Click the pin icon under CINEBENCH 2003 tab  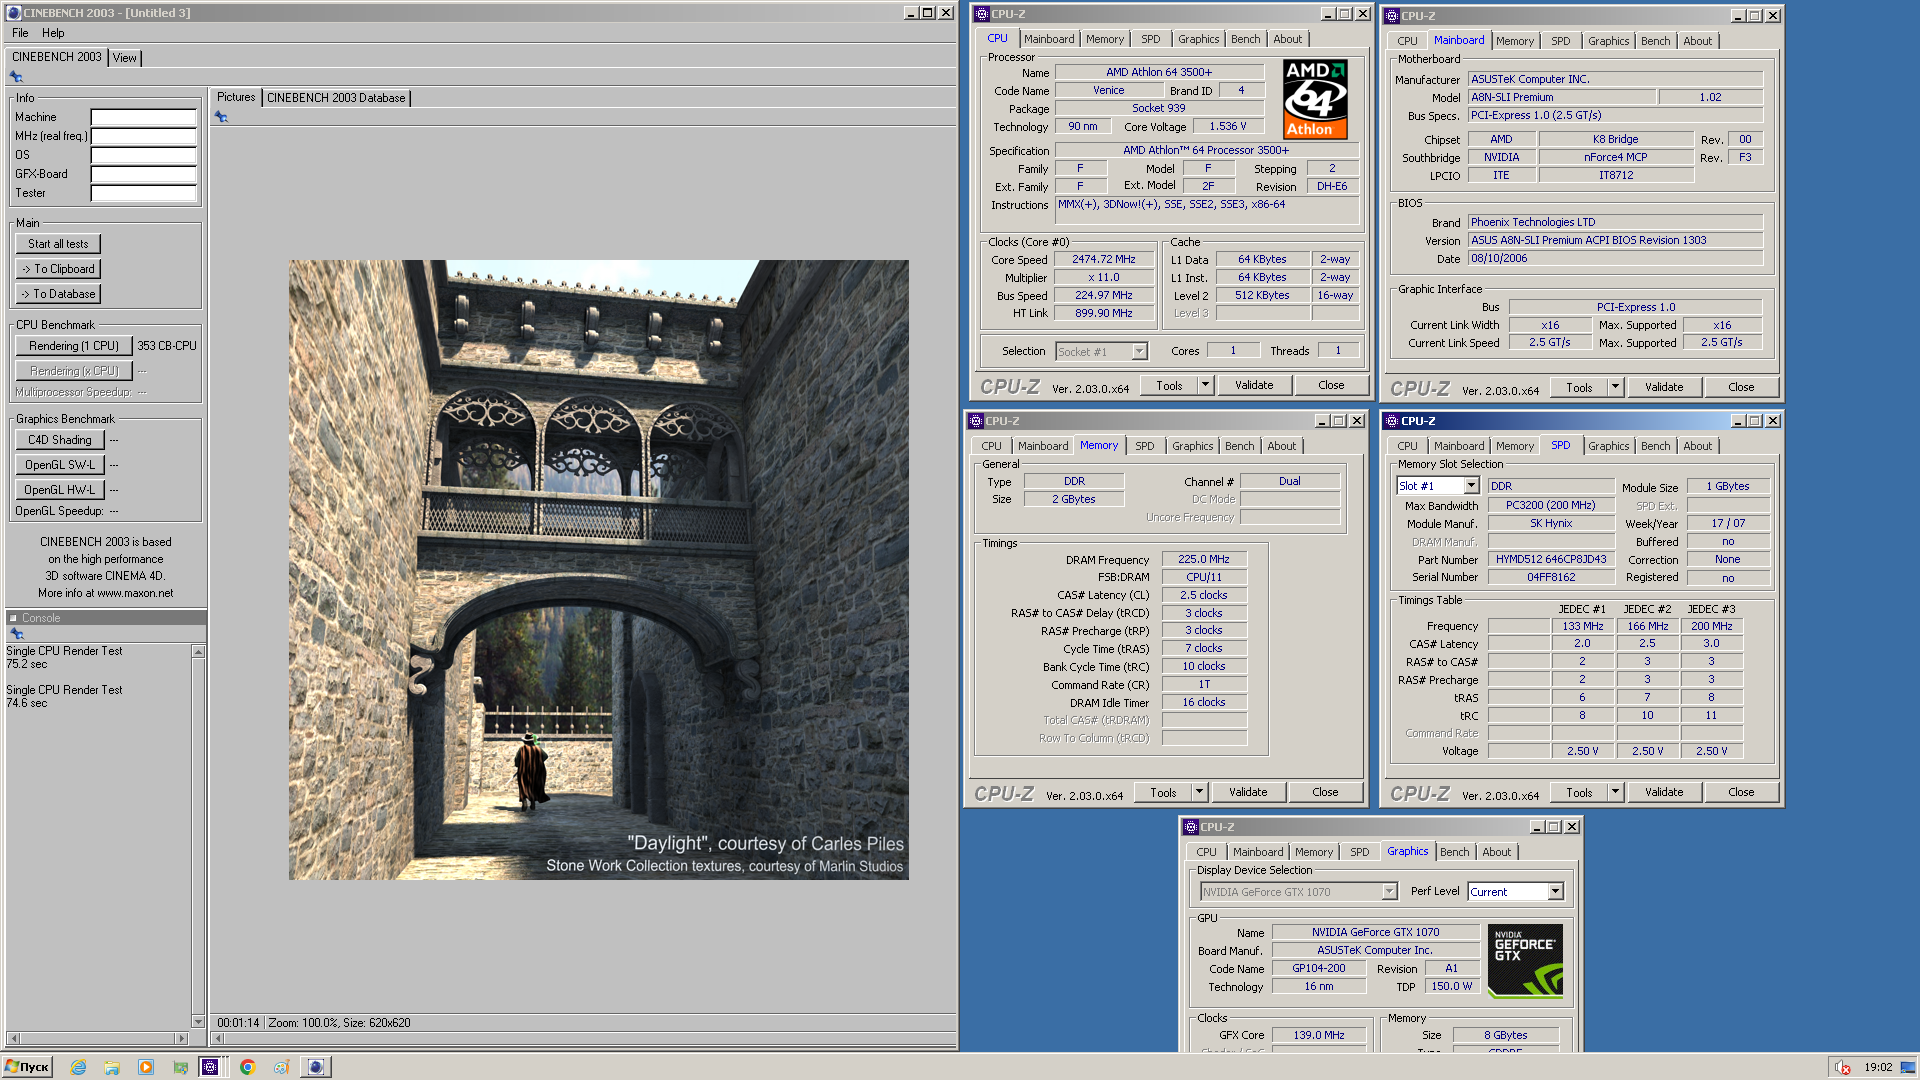[16, 77]
